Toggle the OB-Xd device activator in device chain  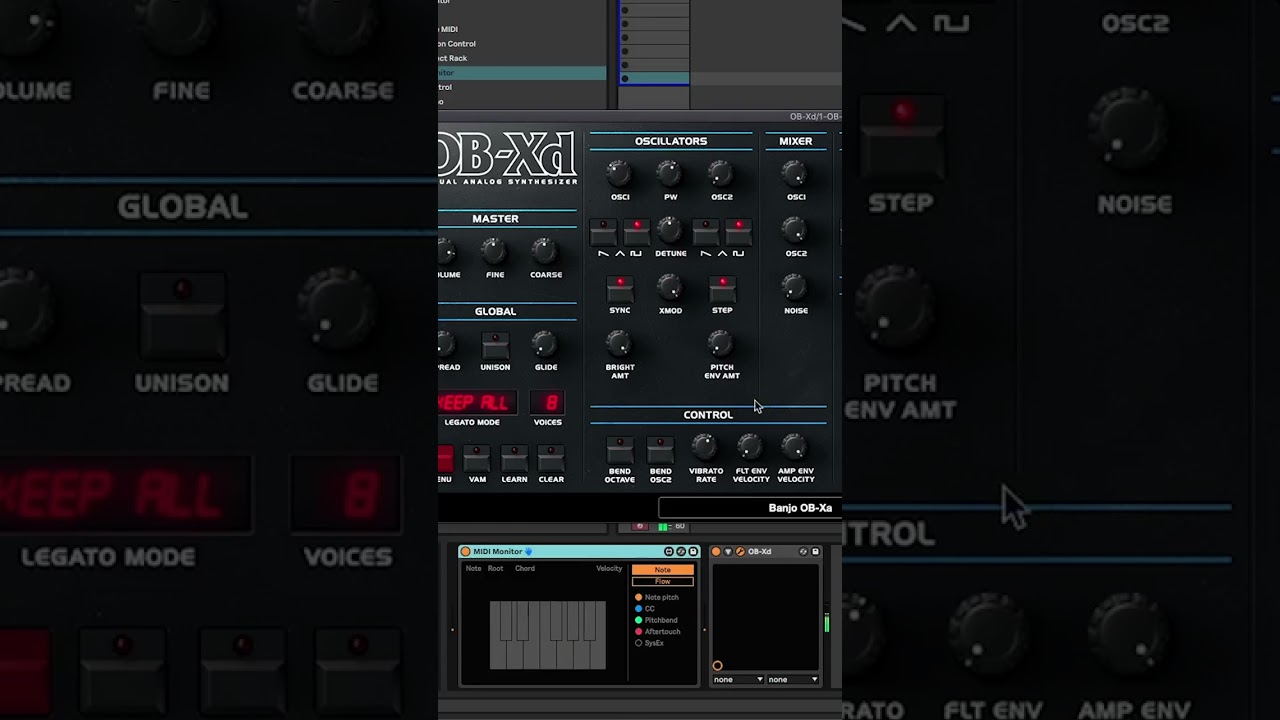[x=716, y=552]
